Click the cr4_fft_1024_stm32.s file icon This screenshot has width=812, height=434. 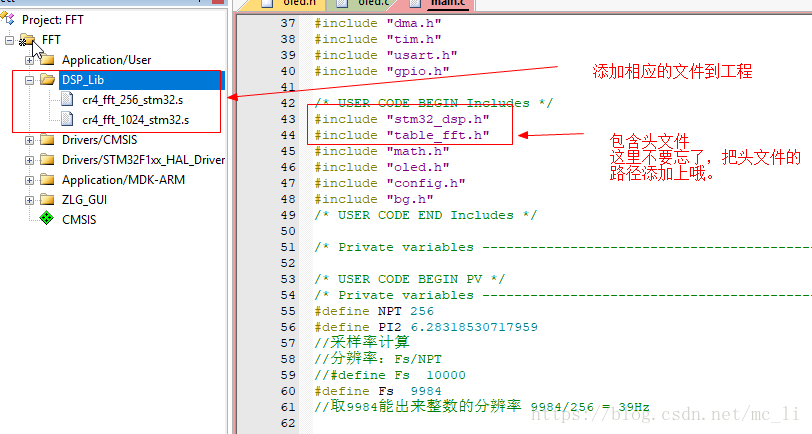coord(67,119)
